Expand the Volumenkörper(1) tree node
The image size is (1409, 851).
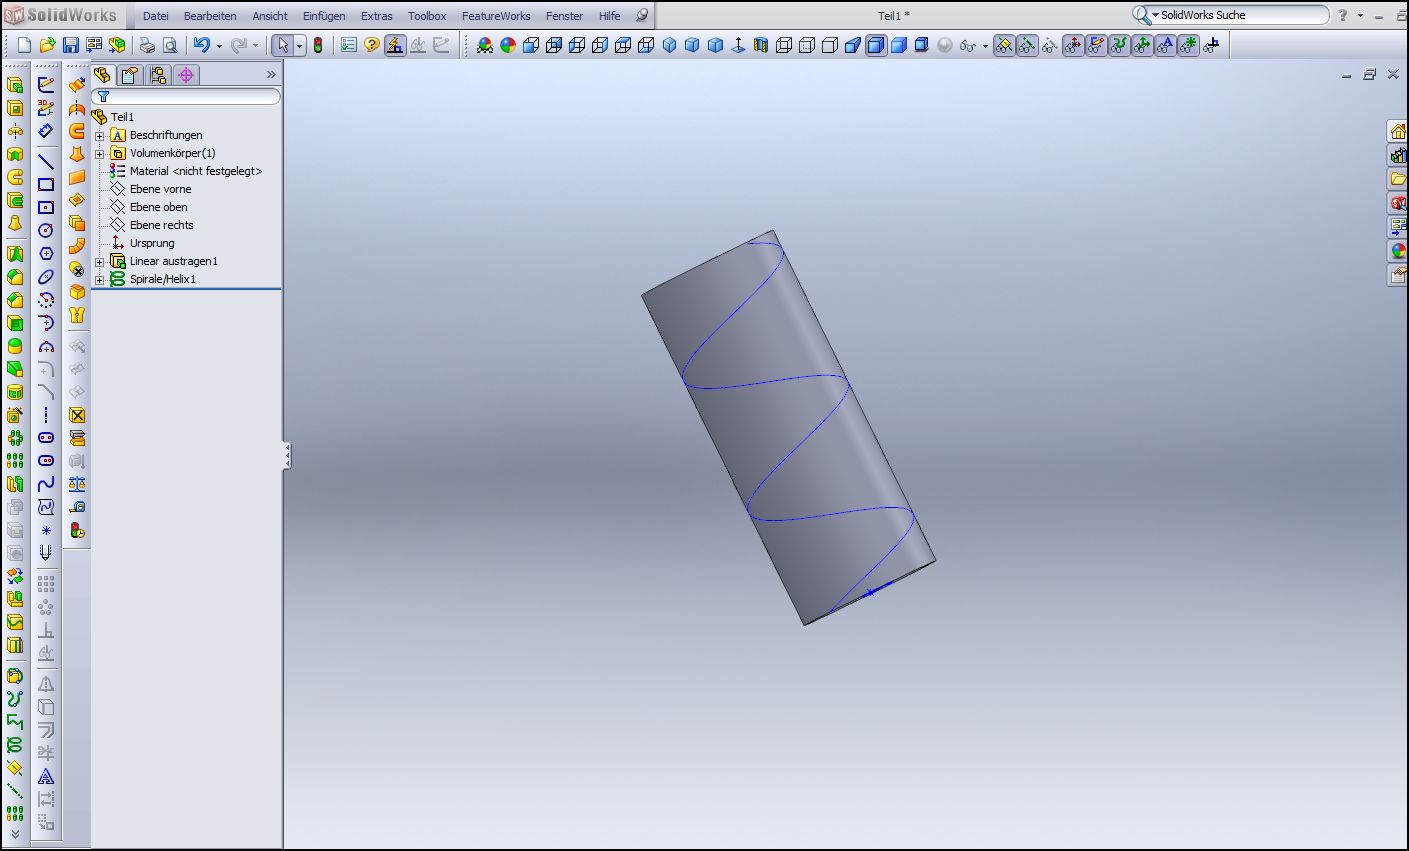100,153
